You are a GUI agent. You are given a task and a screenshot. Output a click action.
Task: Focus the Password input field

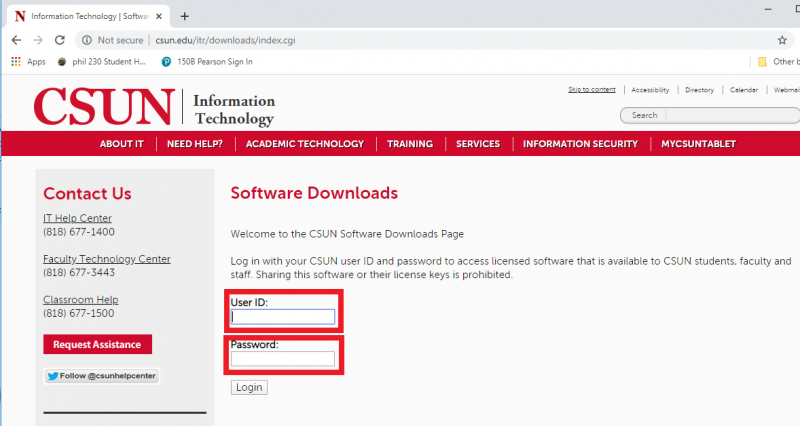283,358
